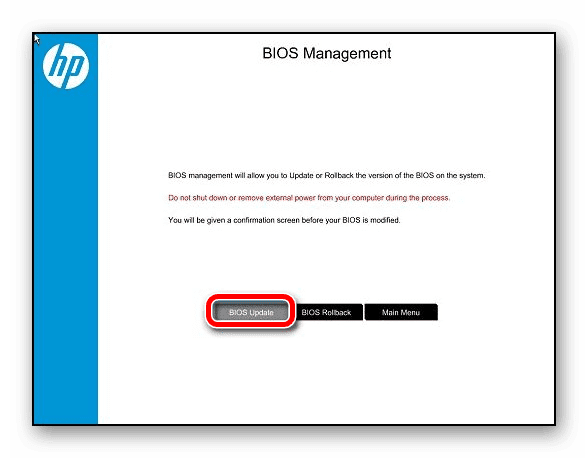Click "external power" in the red warning
588x458 pixels.
tap(291, 198)
